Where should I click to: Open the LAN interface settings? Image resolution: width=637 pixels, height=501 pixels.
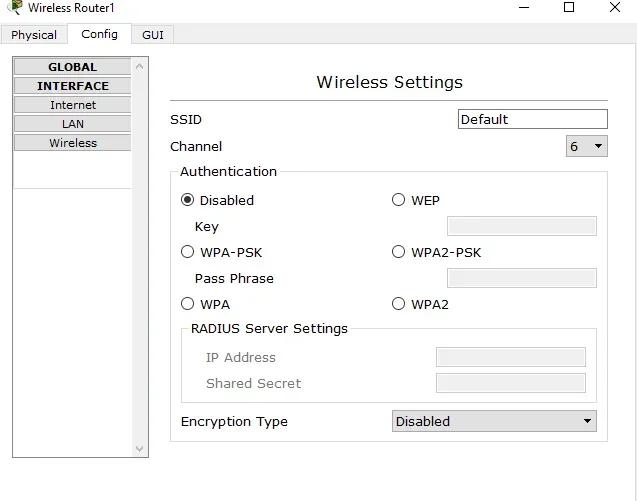(72, 124)
